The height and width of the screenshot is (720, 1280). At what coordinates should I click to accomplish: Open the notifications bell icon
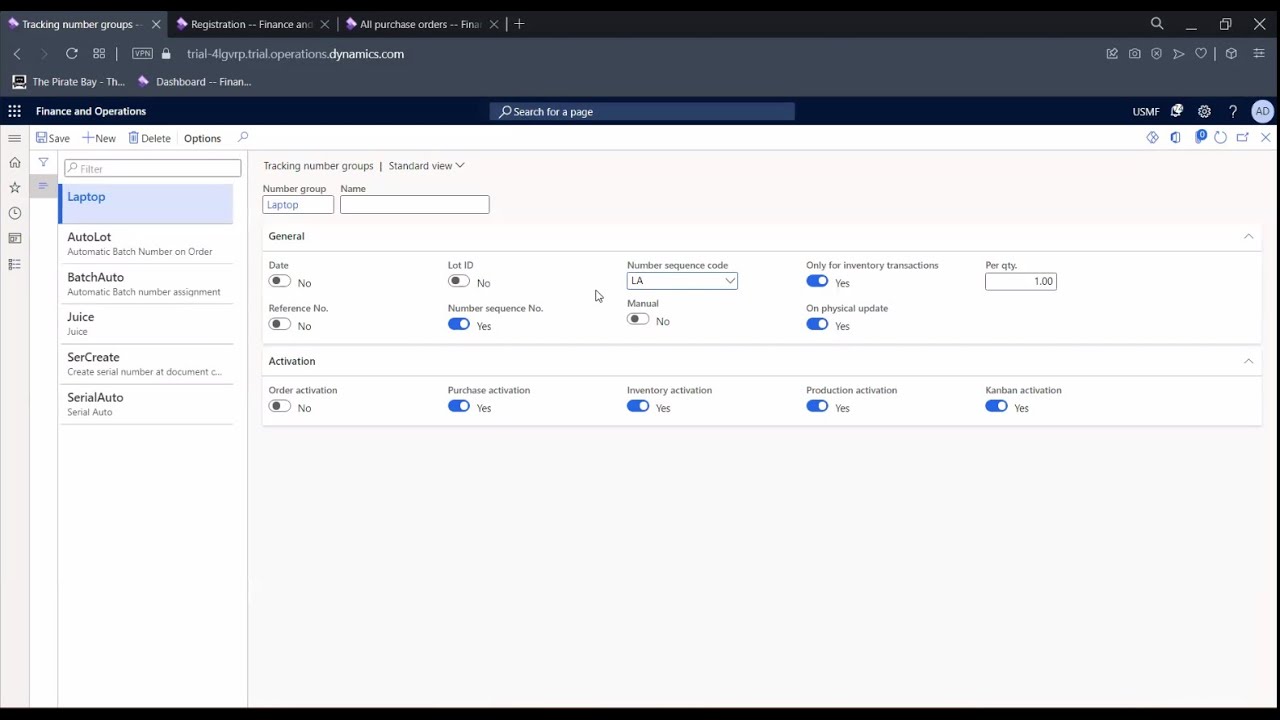pyautogui.click(x=1177, y=111)
